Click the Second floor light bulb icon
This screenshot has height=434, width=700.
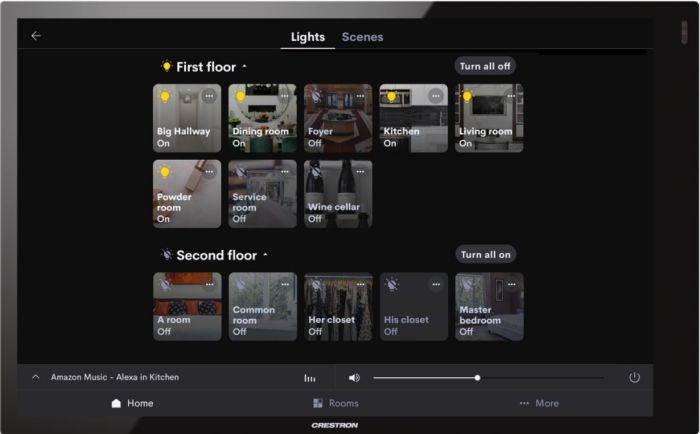point(167,255)
